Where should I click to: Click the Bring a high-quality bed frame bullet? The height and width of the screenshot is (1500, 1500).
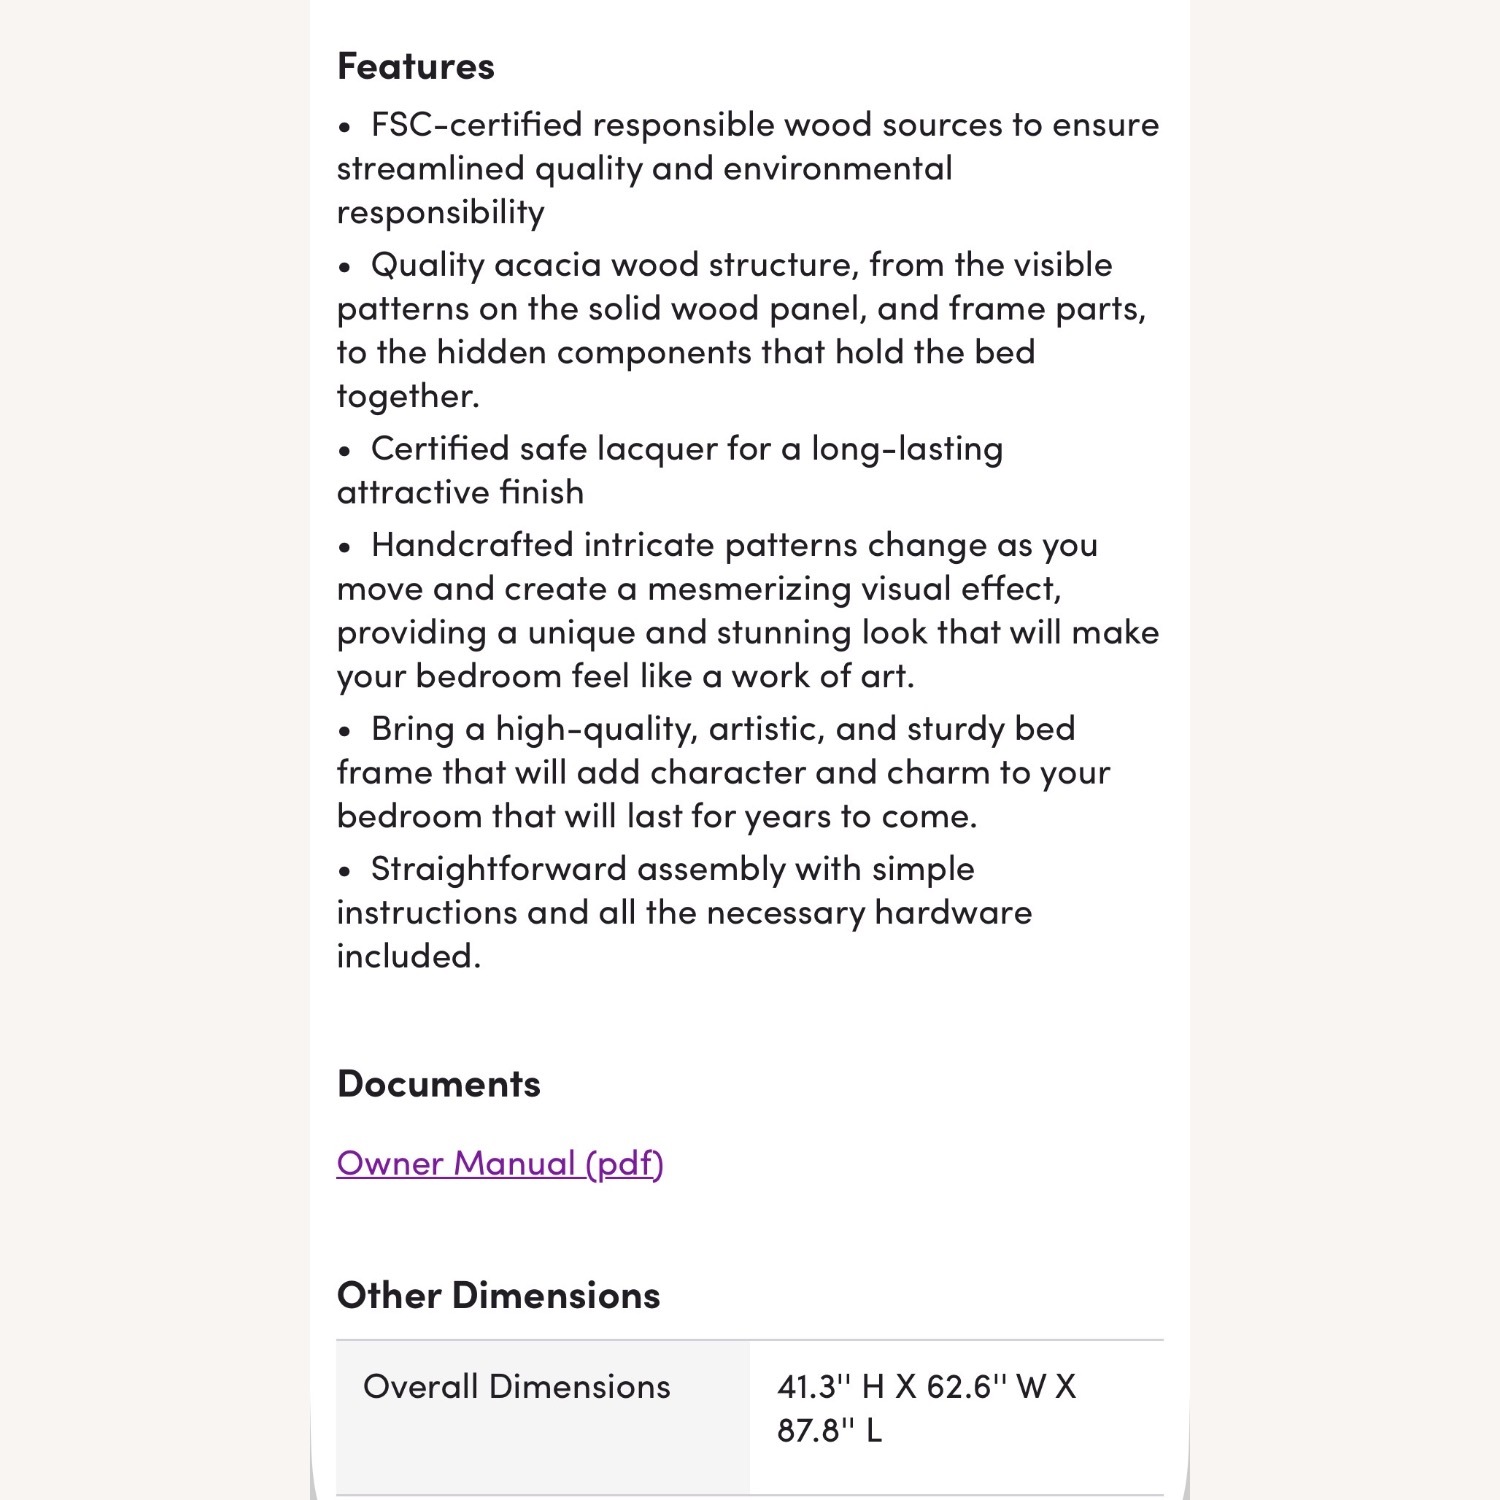click(724, 772)
